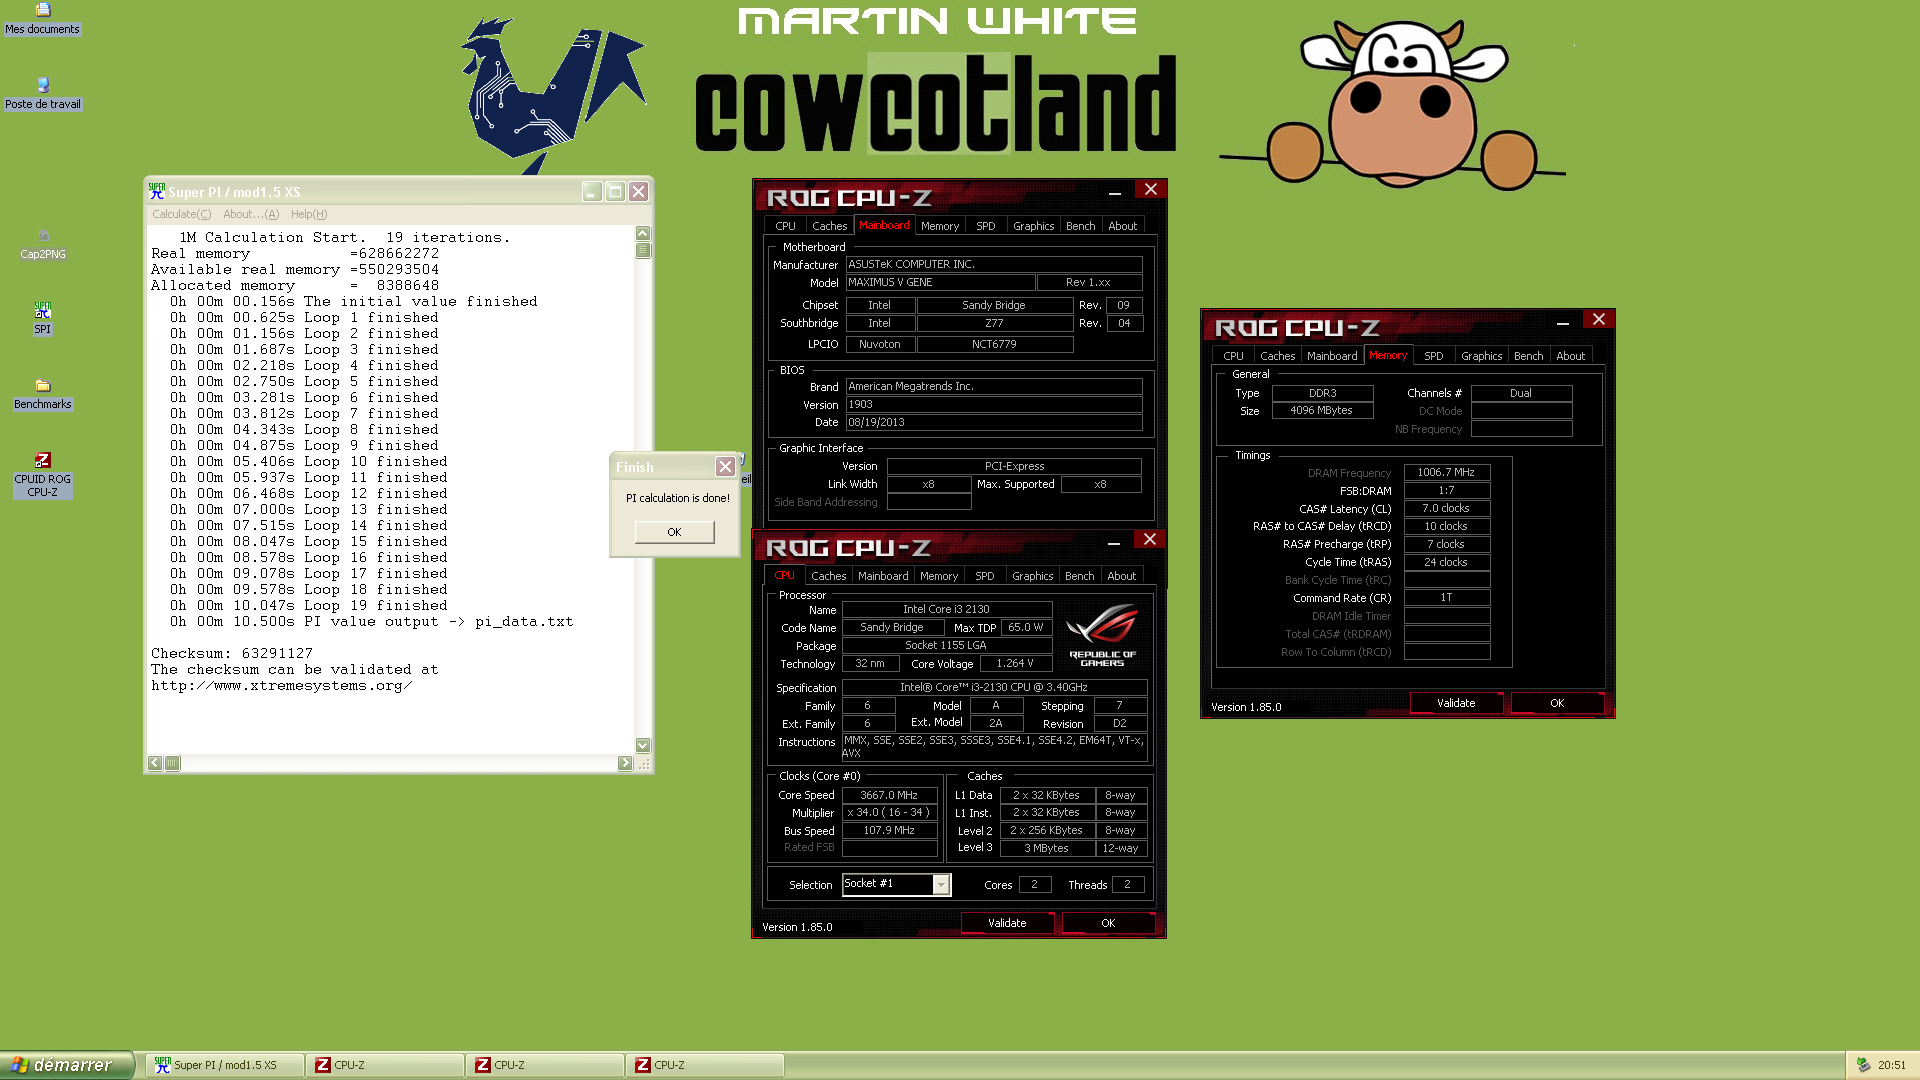Image resolution: width=1920 pixels, height=1080 pixels.
Task: Open Caches tab in the processor CPU-Z window
Action: (828, 576)
